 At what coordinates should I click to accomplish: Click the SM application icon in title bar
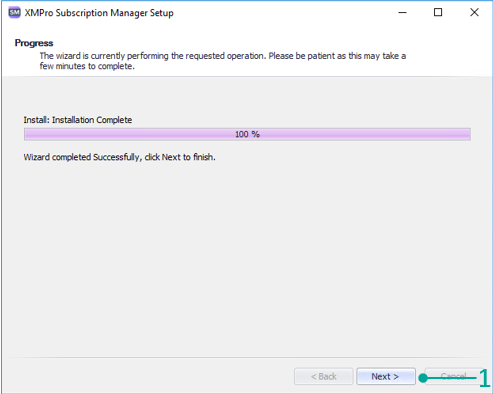tap(14, 13)
